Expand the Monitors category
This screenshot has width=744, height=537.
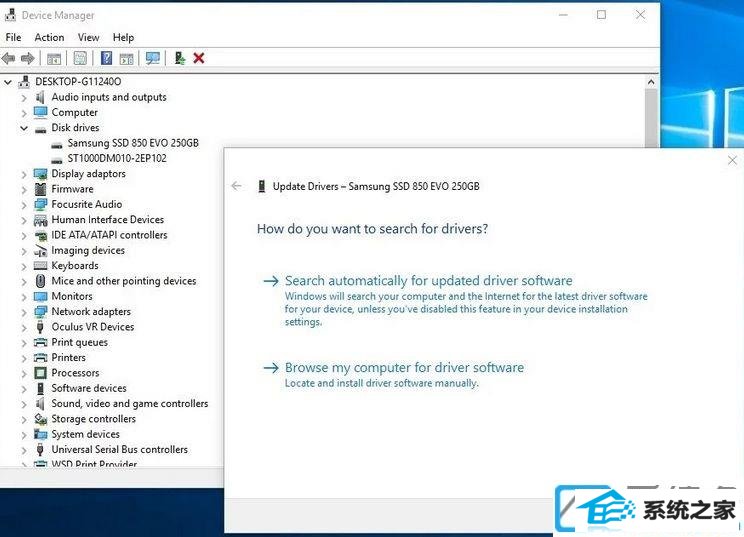24,297
